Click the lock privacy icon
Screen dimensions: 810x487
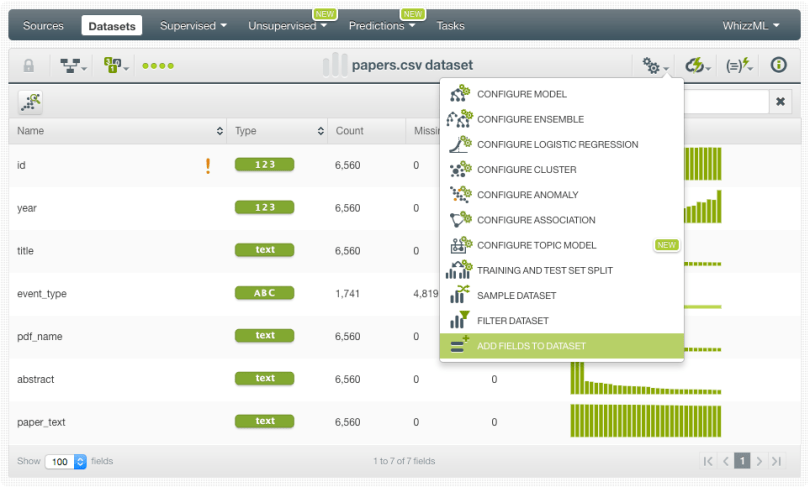(29, 66)
